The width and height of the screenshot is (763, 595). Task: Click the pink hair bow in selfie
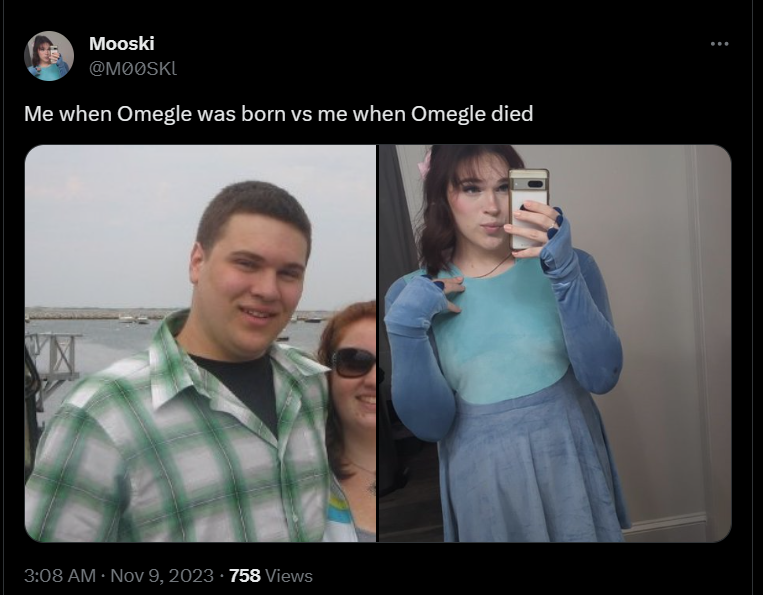click(426, 163)
